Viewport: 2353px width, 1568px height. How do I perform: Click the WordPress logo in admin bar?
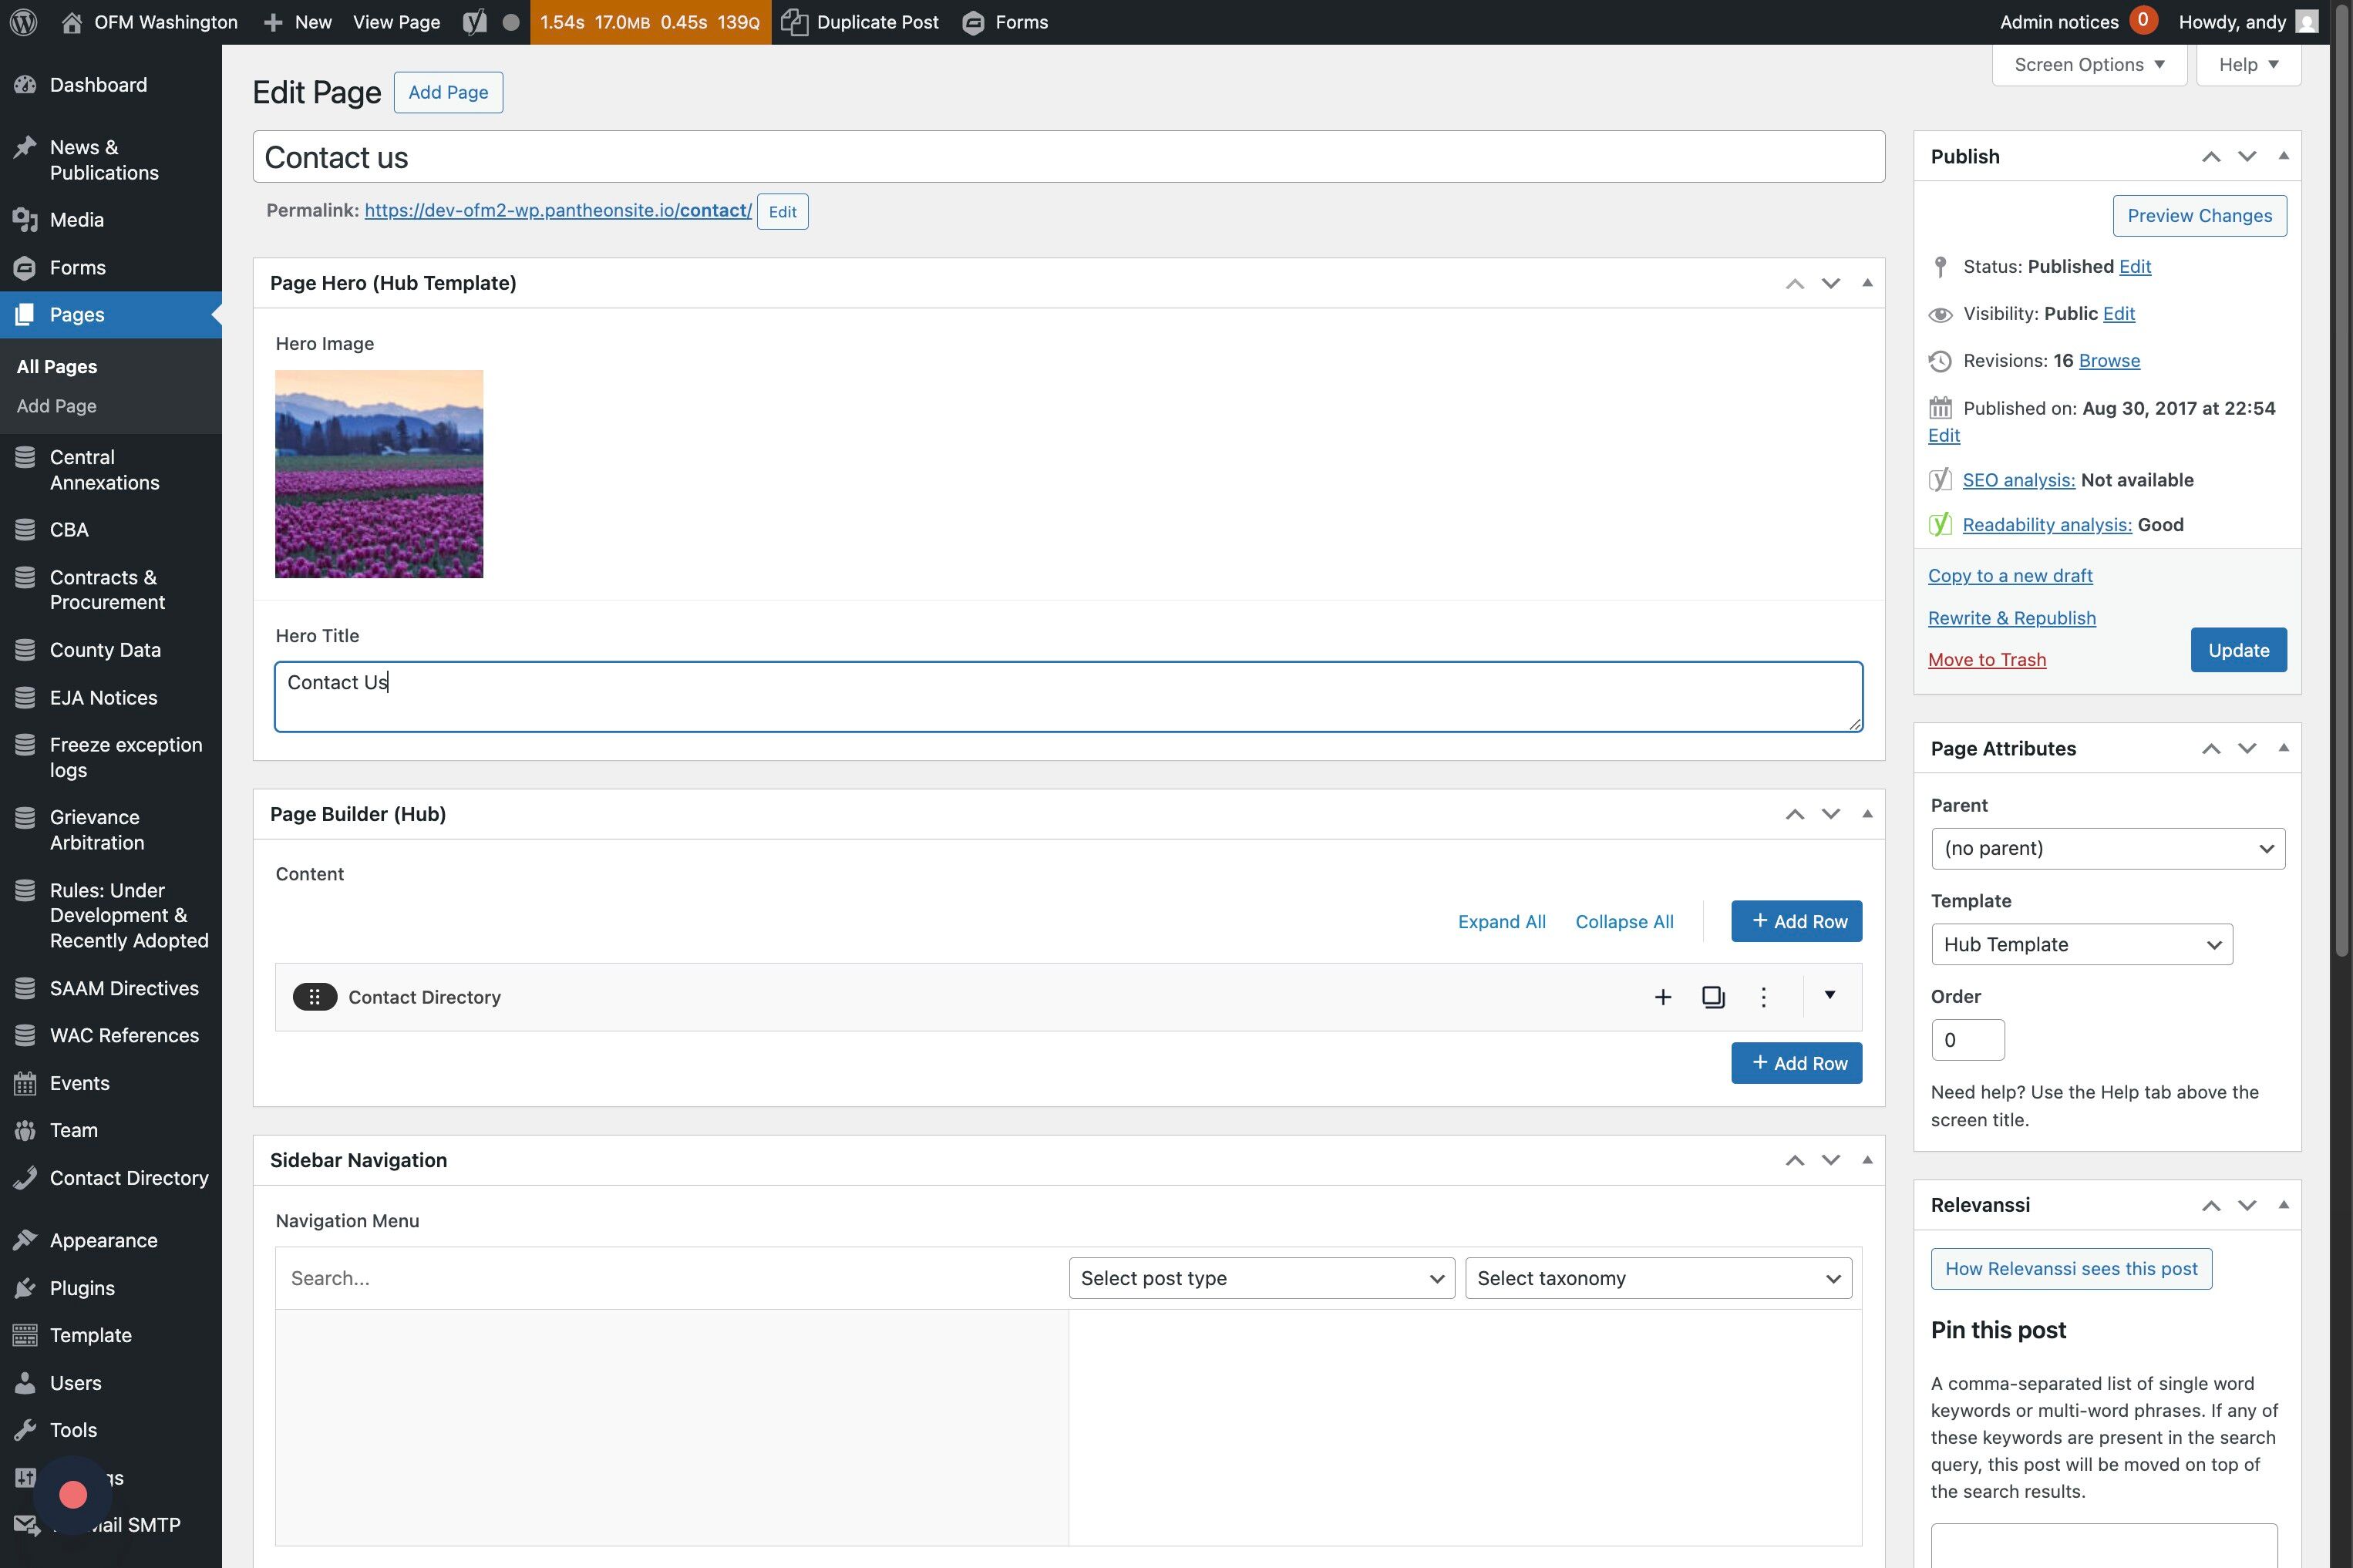[x=24, y=22]
